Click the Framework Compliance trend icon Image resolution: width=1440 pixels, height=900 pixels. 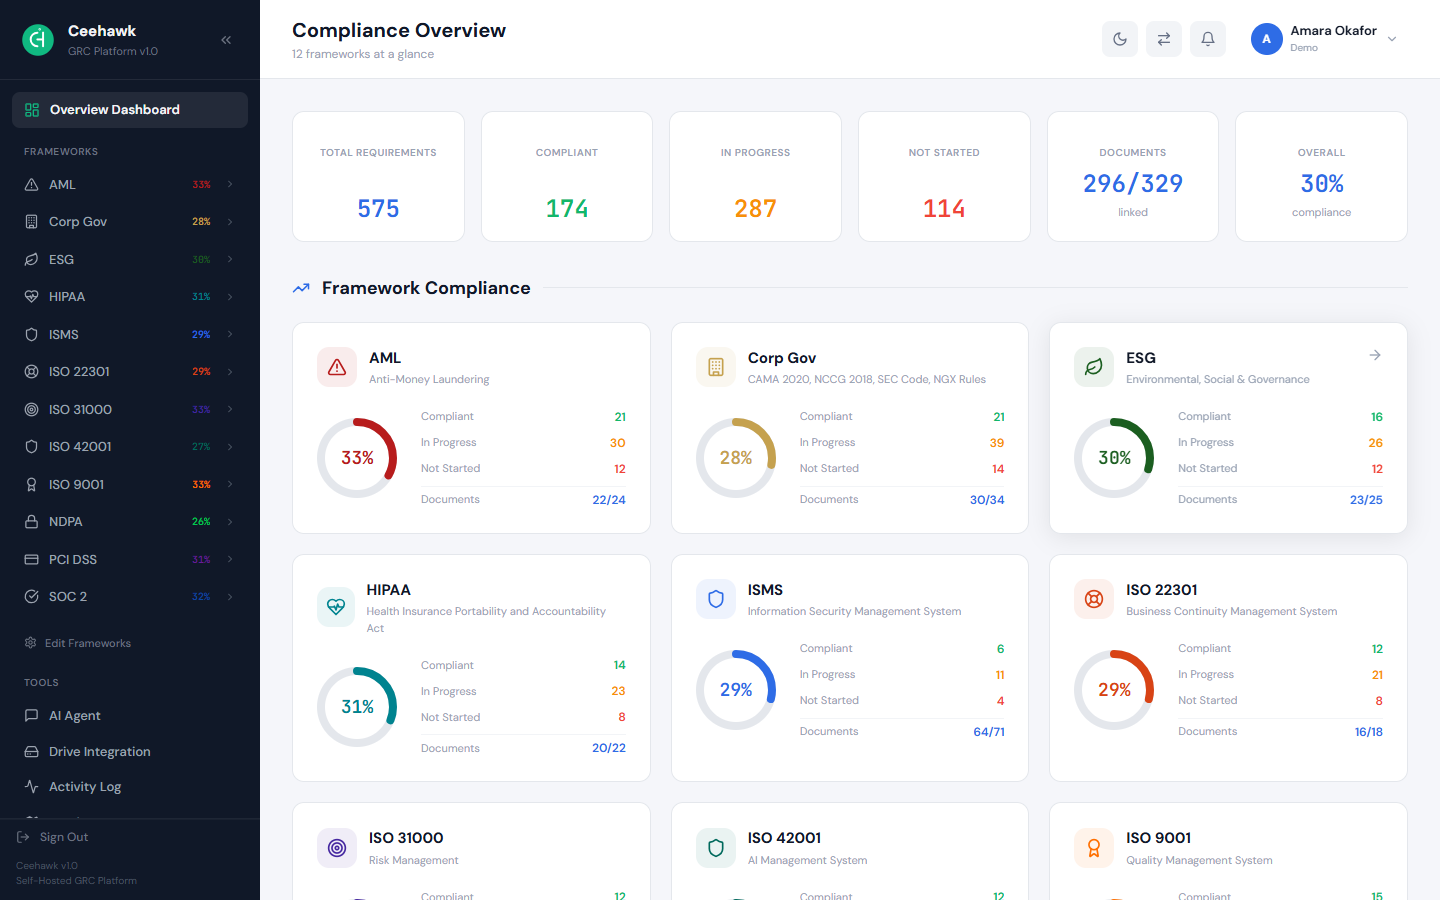pyautogui.click(x=301, y=288)
